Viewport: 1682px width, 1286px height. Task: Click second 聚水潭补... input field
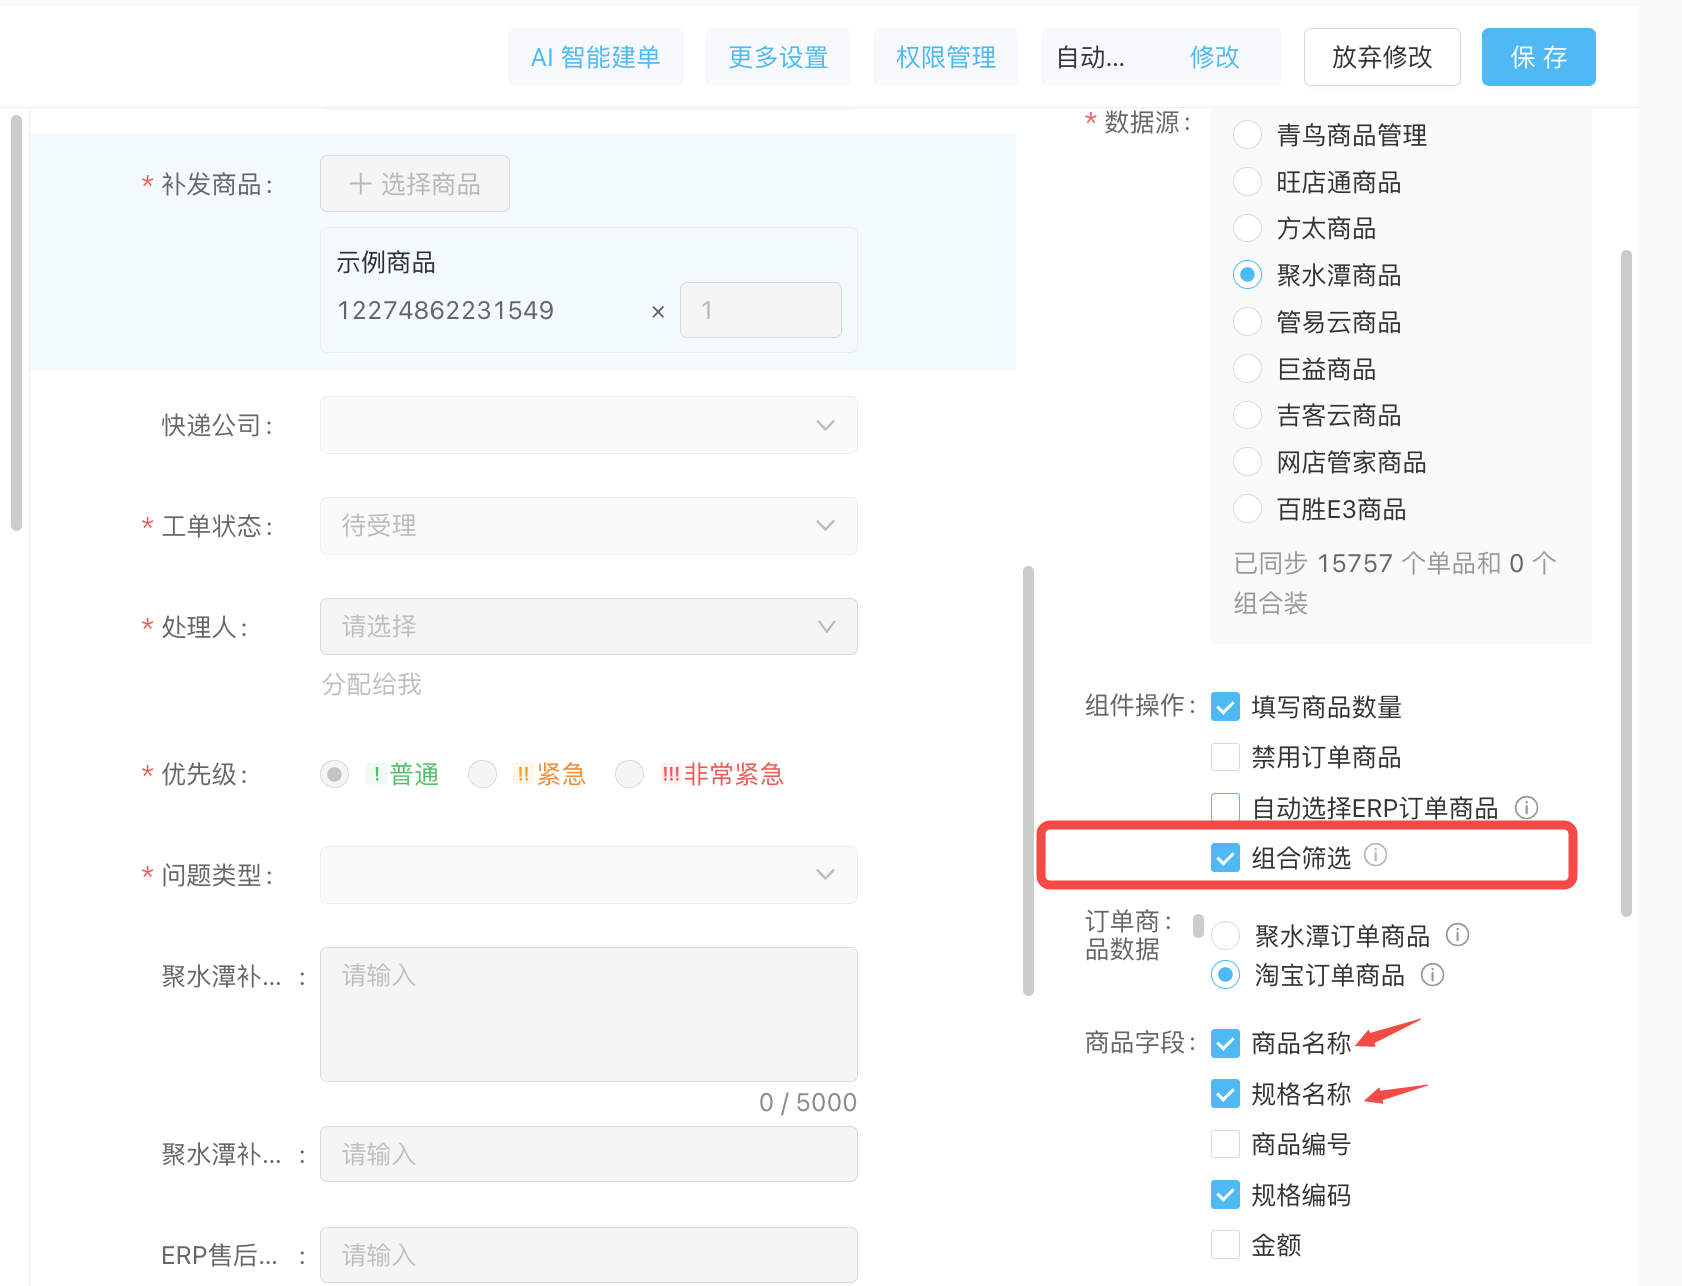point(588,1154)
